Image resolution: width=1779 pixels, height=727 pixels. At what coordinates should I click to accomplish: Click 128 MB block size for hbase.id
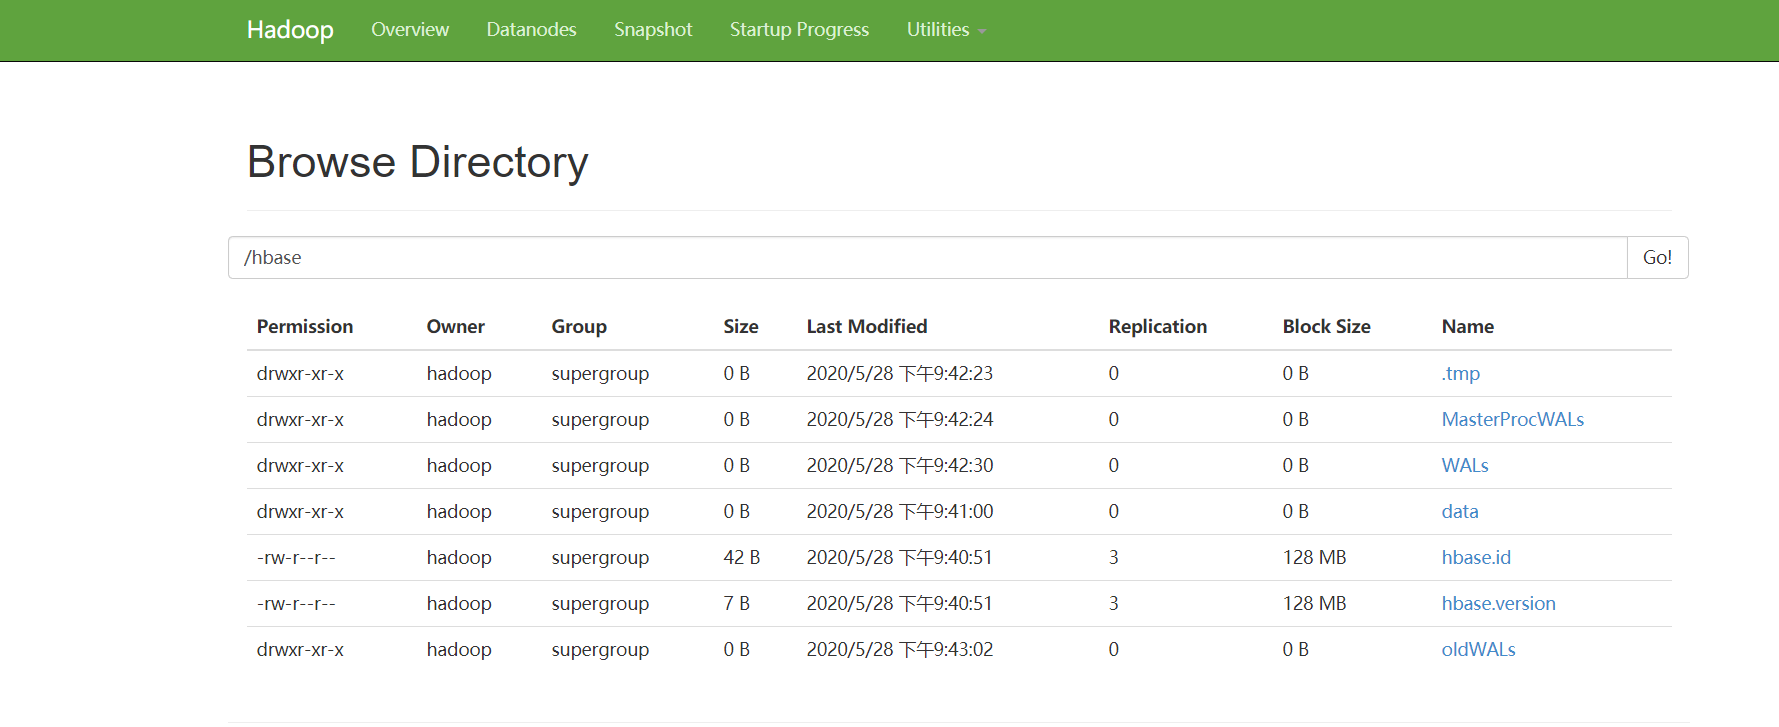(x=1314, y=557)
